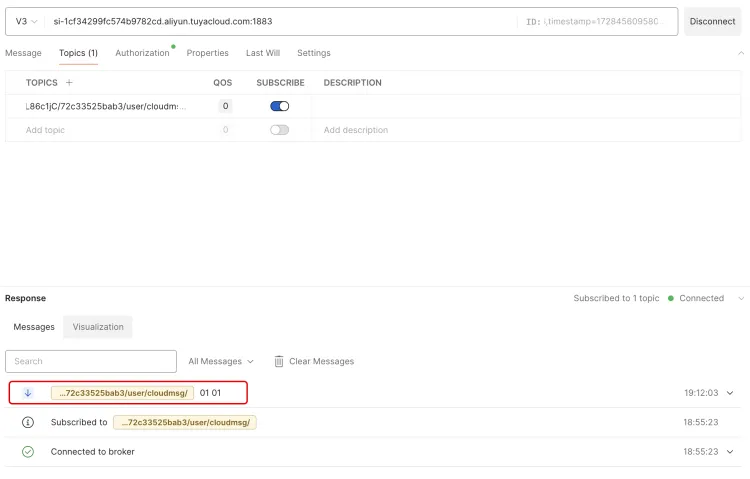Disable the subscribe toggle for cloudmsg topic
The image size is (750, 479).
coord(279,106)
